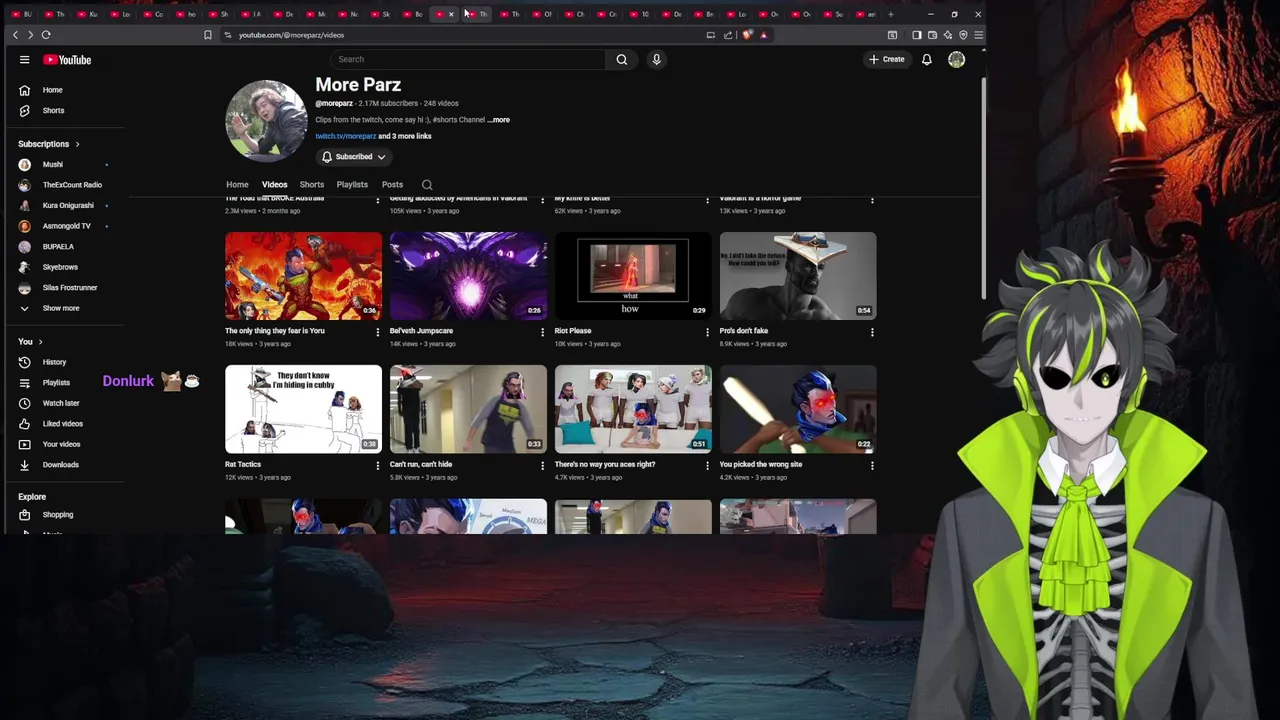Open a new browser tab

click(x=890, y=14)
